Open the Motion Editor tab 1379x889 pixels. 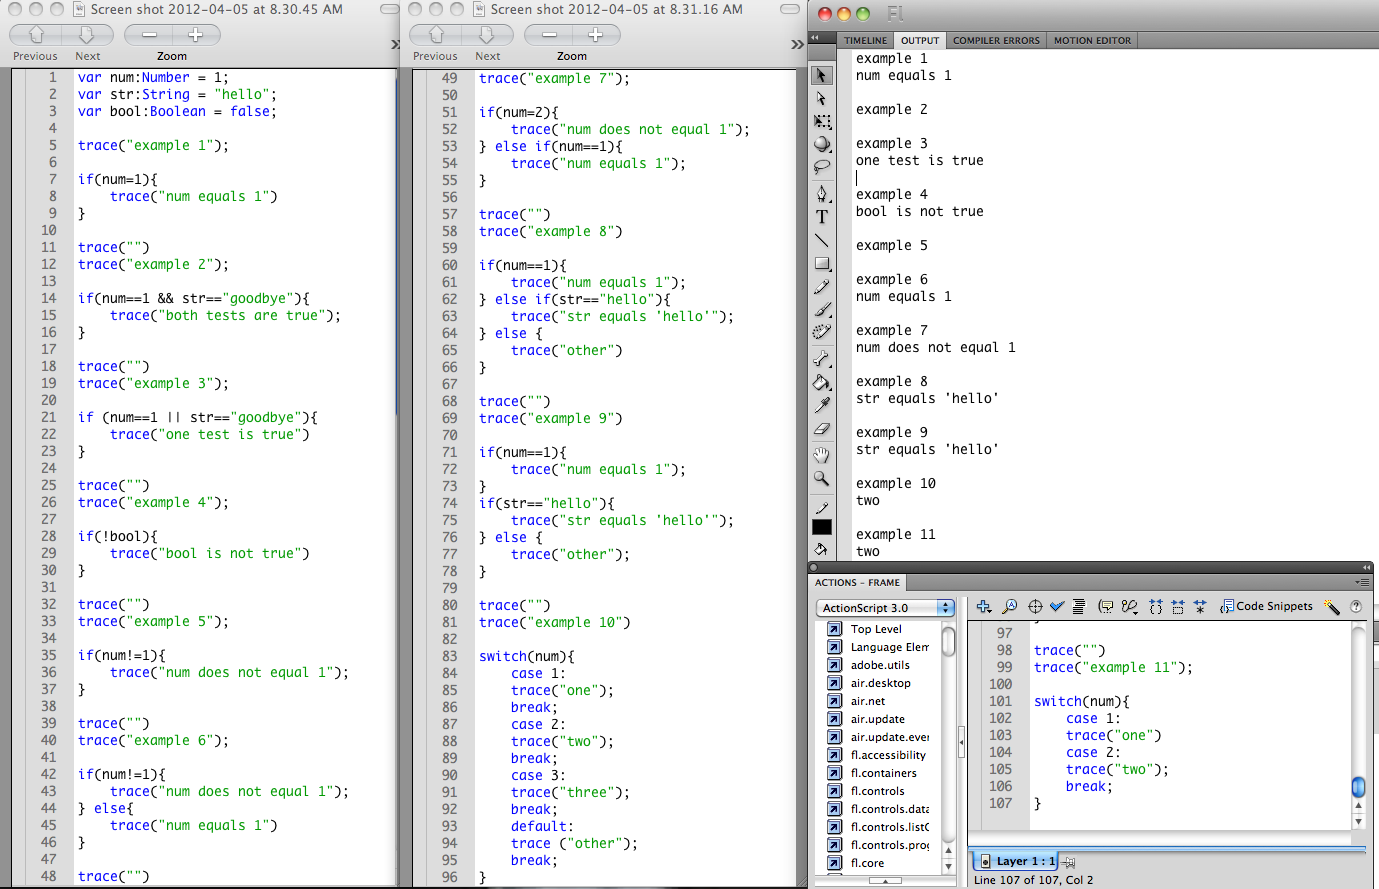(x=1092, y=40)
